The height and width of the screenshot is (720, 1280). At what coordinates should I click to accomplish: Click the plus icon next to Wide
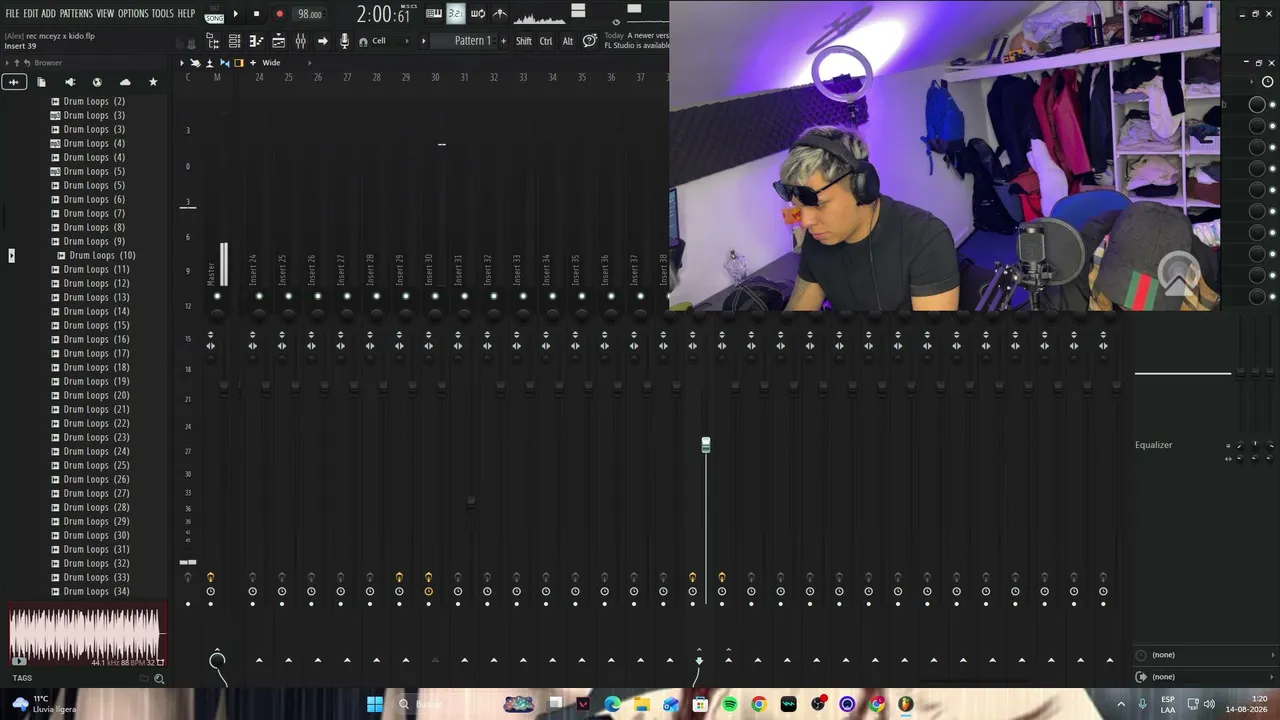coord(253,63)
